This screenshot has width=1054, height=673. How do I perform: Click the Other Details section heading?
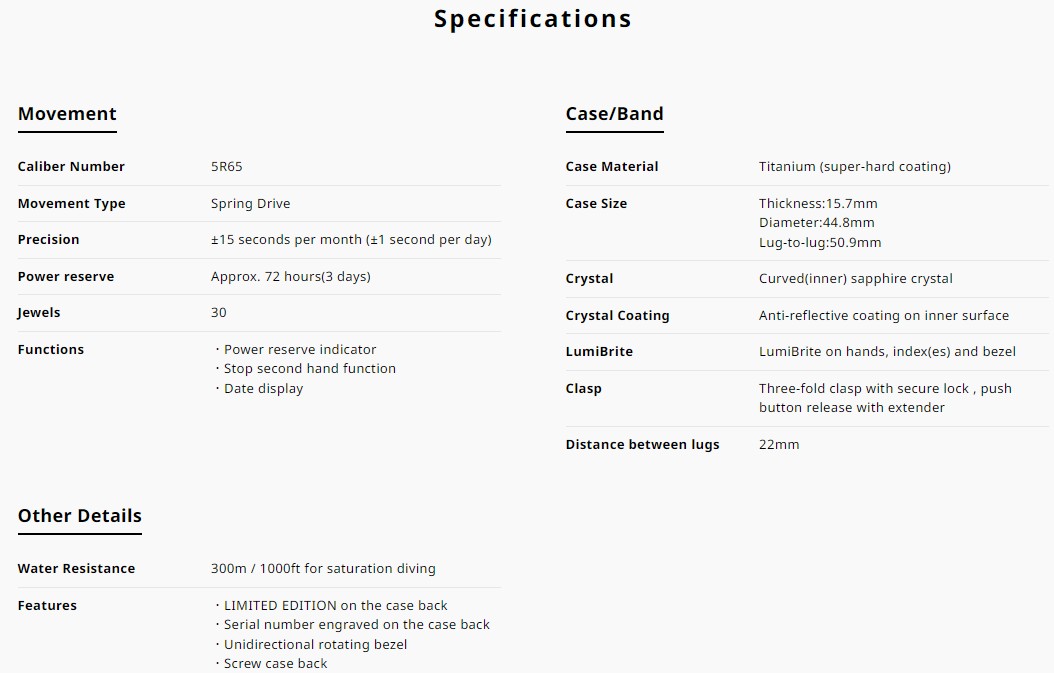pyautogui.click(x=79, y=516)
